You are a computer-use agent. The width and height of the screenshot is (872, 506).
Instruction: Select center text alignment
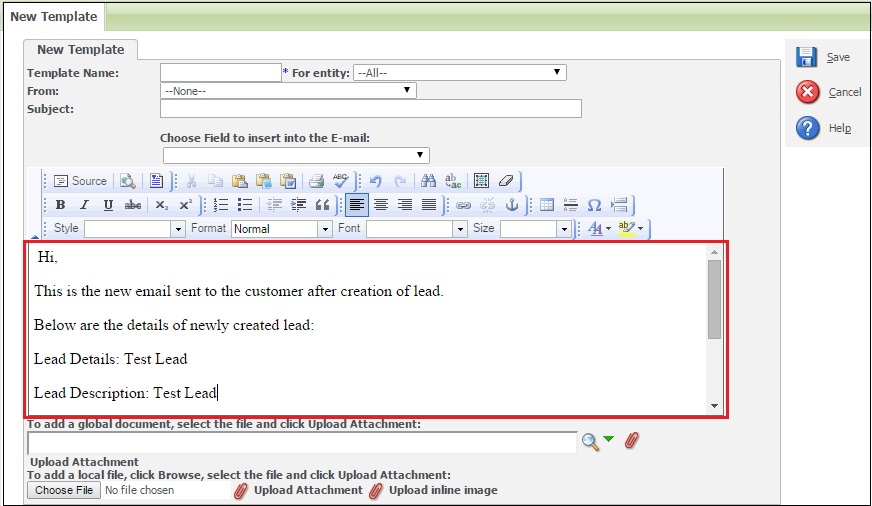pyautogui.click(x=381, y=205)
